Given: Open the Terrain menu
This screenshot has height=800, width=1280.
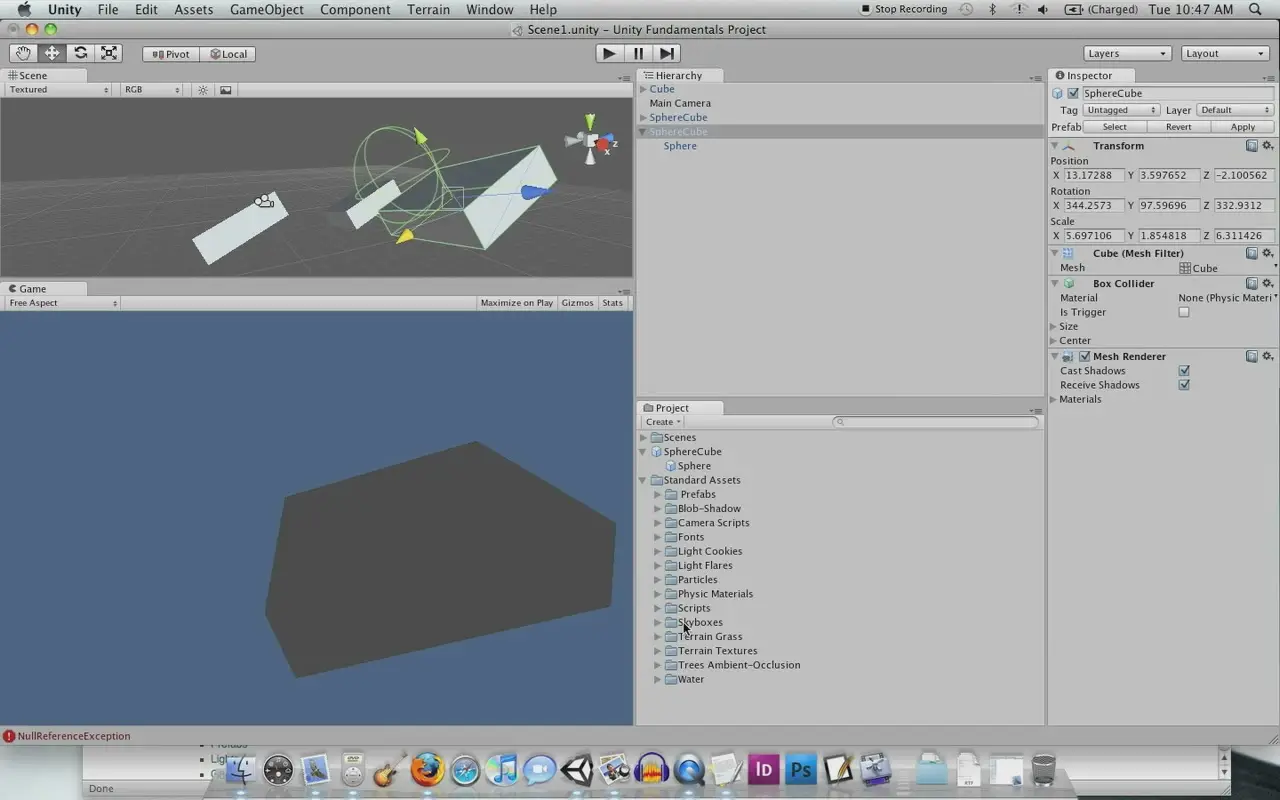Looking at the screenshot, I should pos(428,9).
